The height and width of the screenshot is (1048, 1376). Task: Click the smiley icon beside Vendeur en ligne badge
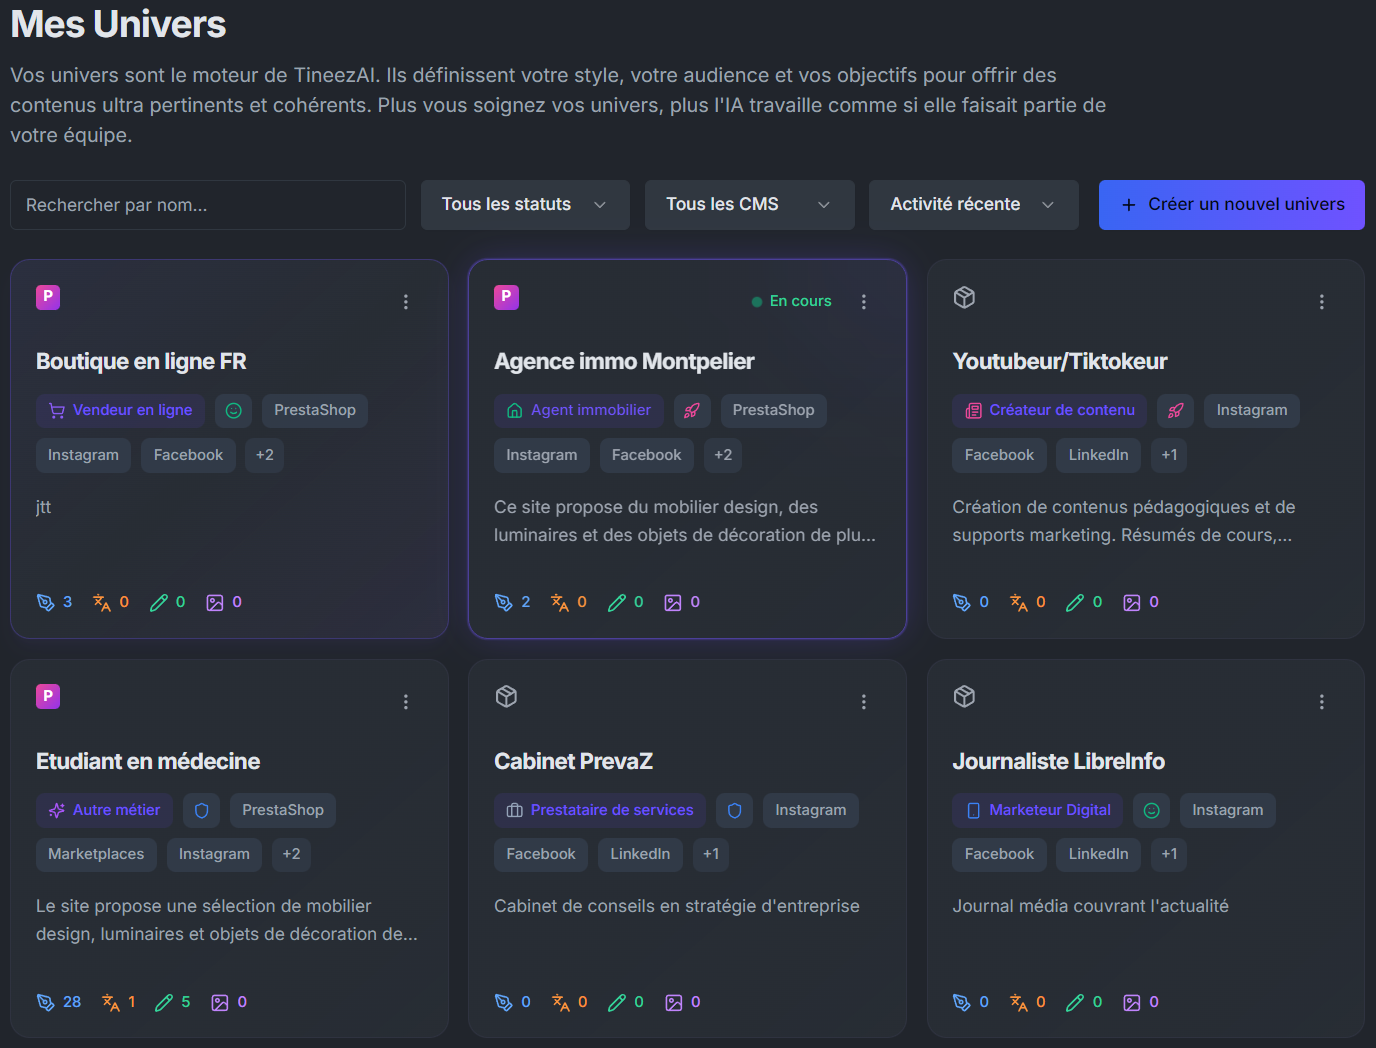pos(233,410)
